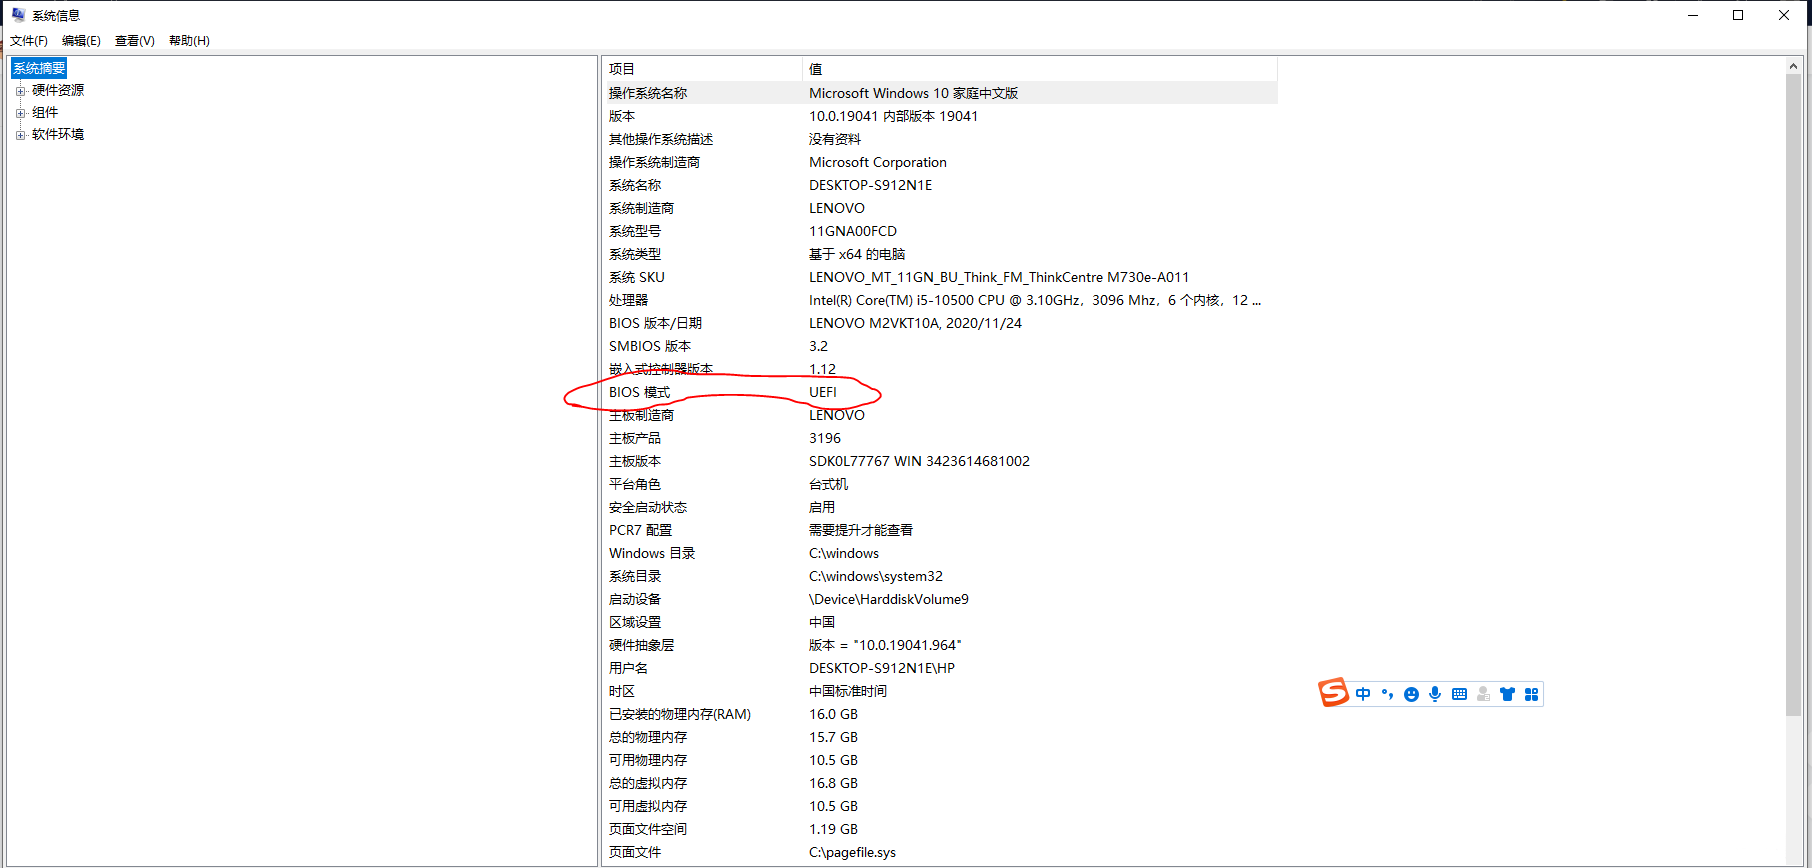Select 系统摘要 in the tree
1812x868 pixels.
(x=39, y=68)
